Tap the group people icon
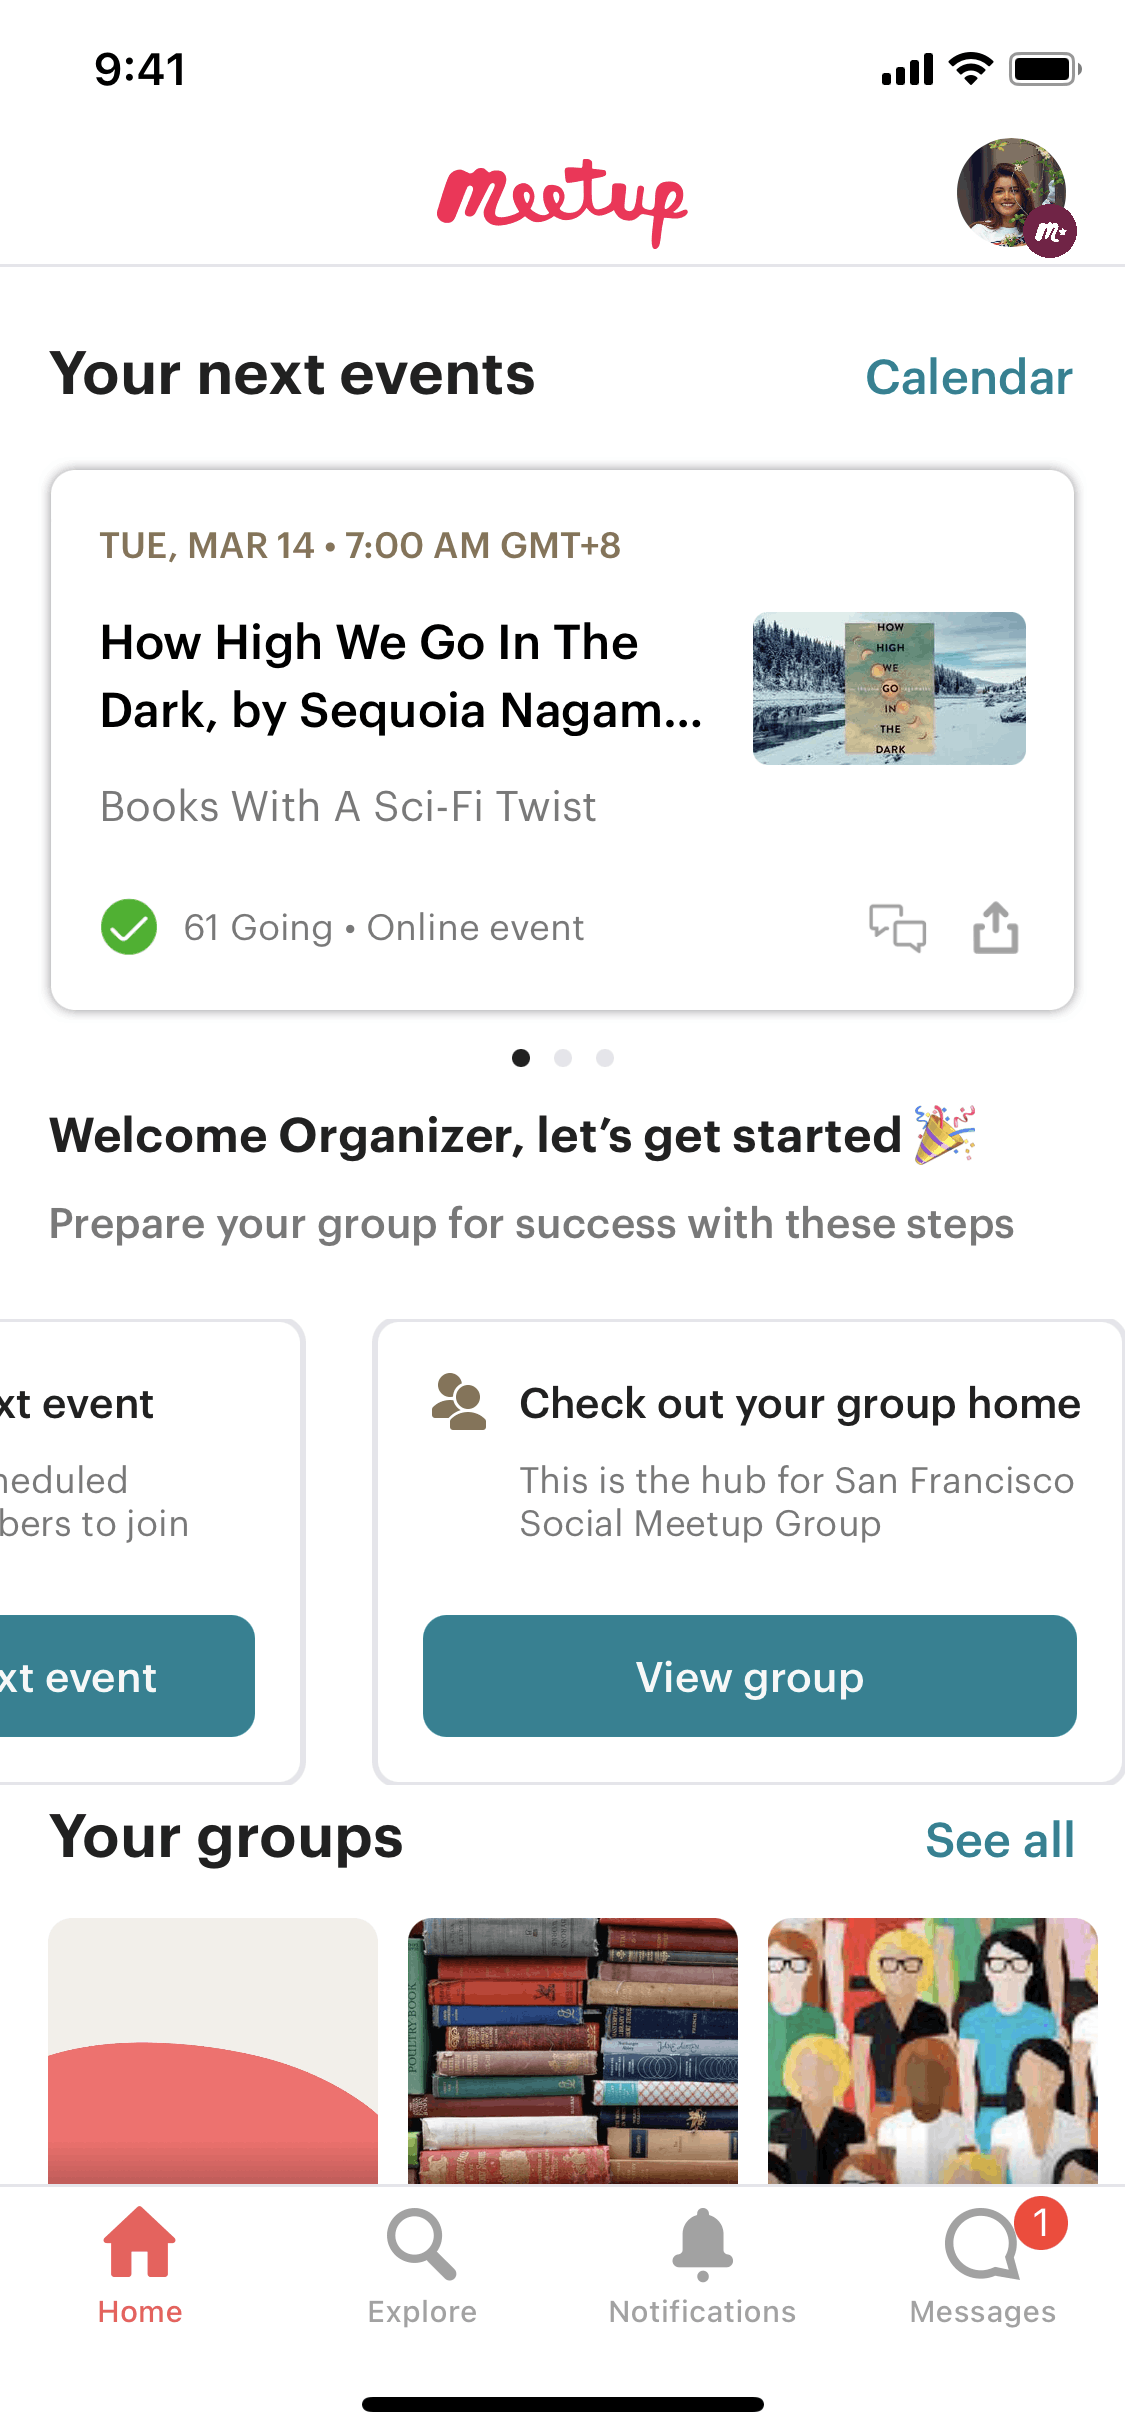 tap(458, 1402)
